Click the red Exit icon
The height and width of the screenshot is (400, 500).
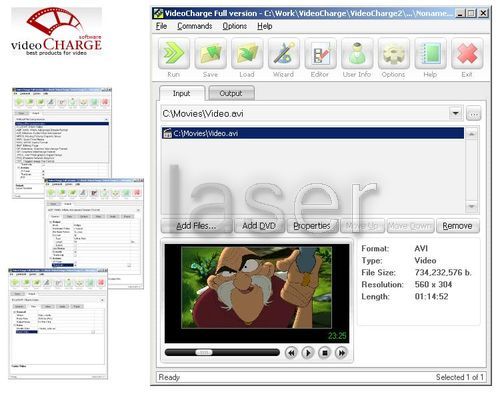[467, 53]
